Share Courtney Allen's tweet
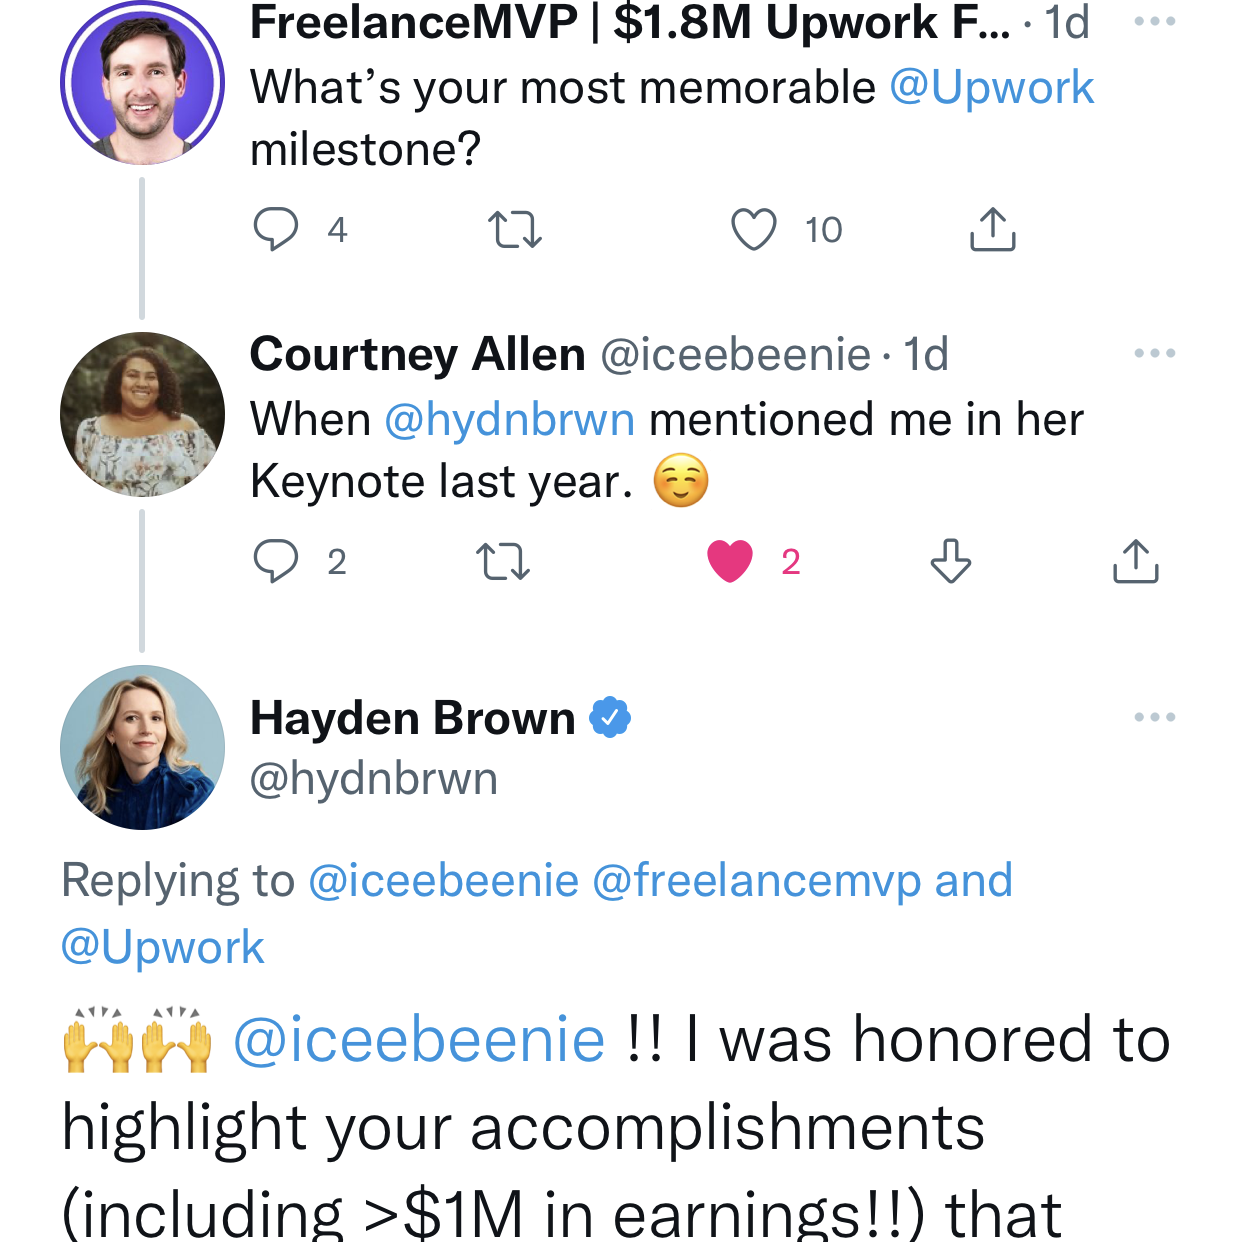Image resolution: width=1242 pixels, height=1242 pixels. click(x=1135, y=561)
